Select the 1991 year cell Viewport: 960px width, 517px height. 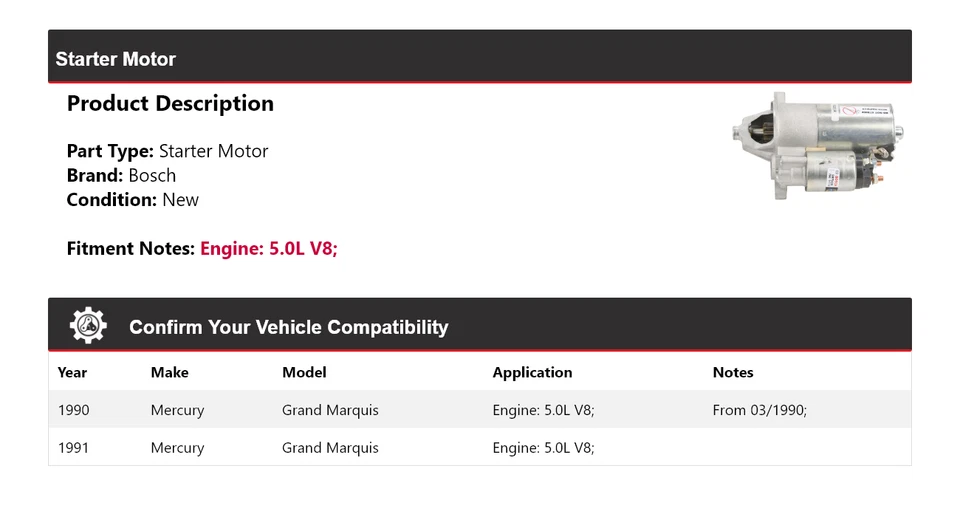(74, 448)
